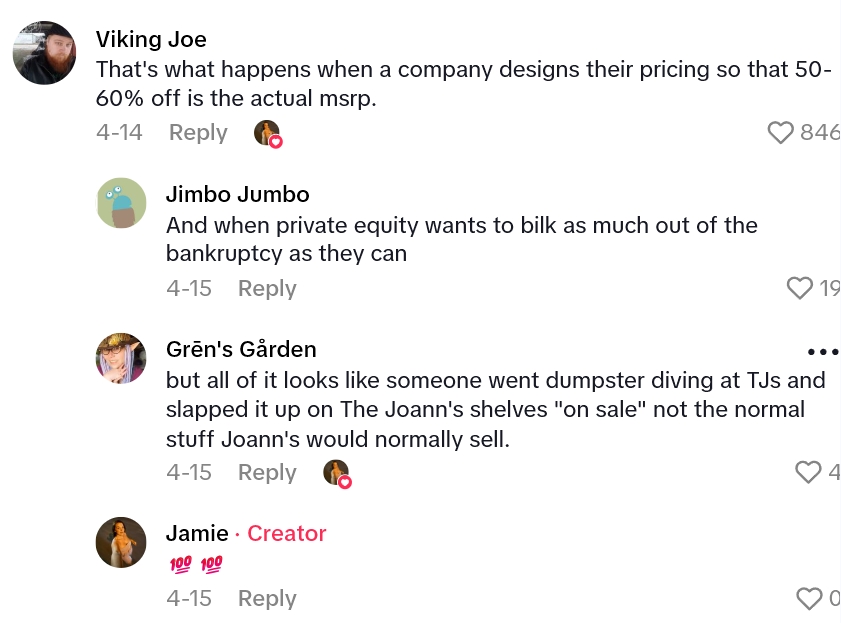This screenshot has width=841, height=623.
Task: Open the Viking Joe username link
Action: [x=153, y=39]
